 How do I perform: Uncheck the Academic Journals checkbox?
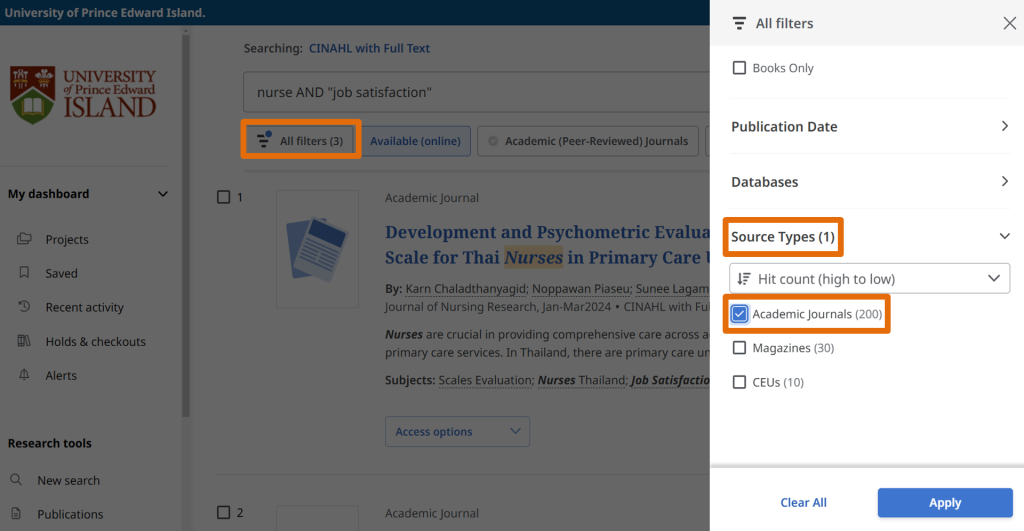(x=740, y=314)
